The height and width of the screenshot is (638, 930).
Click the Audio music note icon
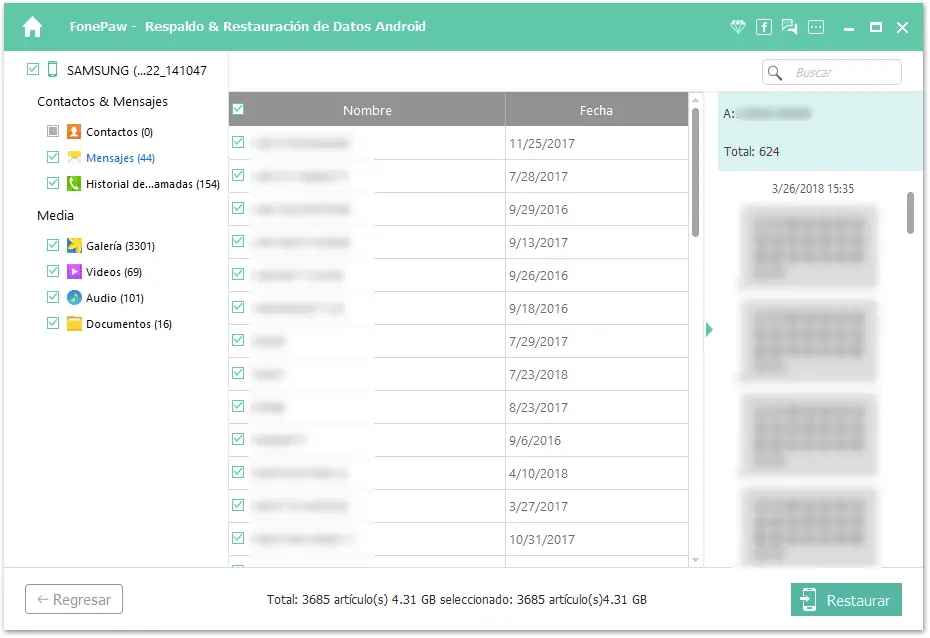[x=74, y=298]
